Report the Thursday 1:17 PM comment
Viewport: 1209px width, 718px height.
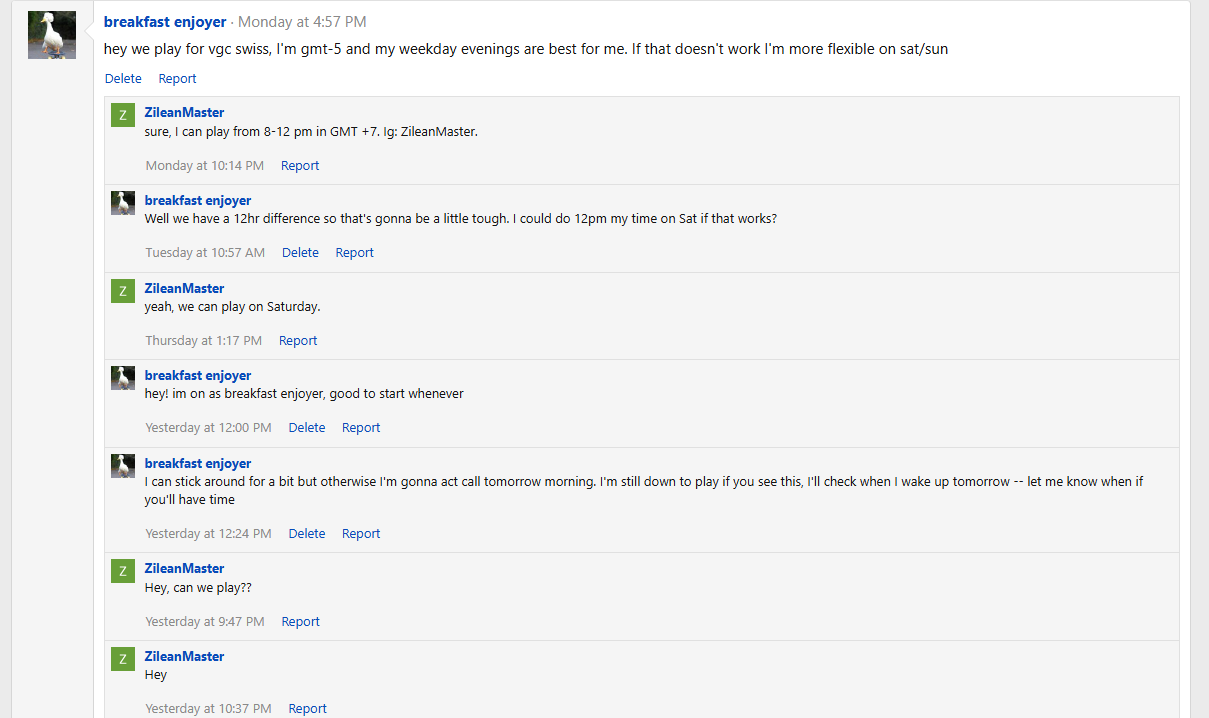point(298,341)
